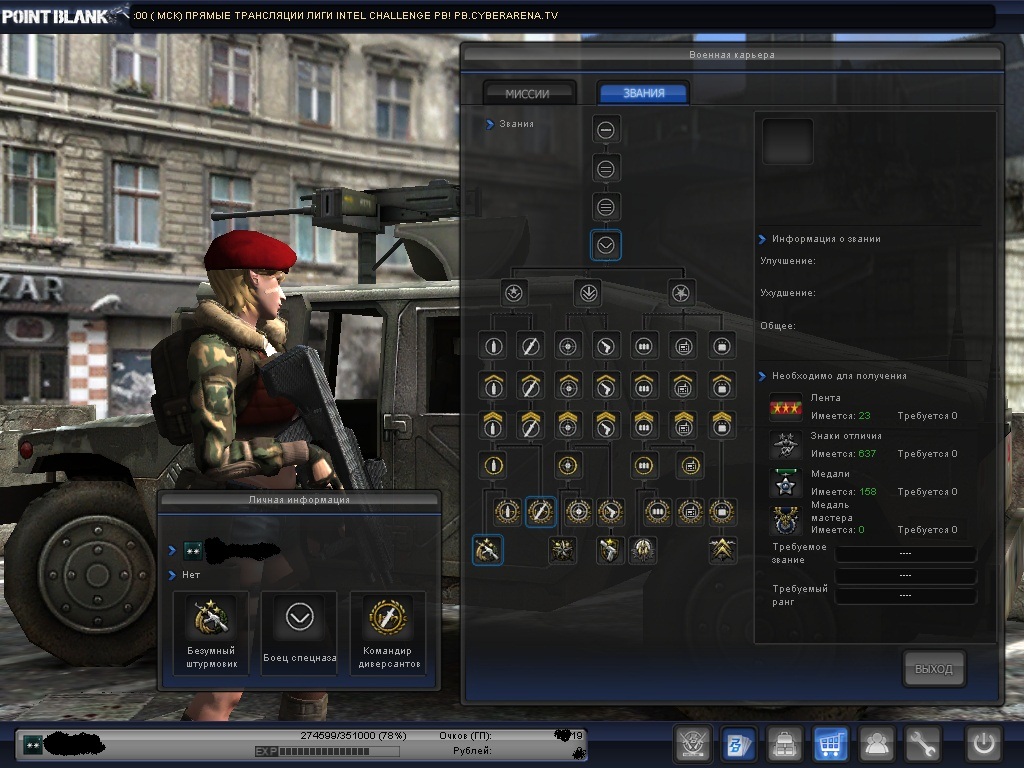
Task: Select laurel-wreath crosshair rank icon
Action: click(578, 511)
